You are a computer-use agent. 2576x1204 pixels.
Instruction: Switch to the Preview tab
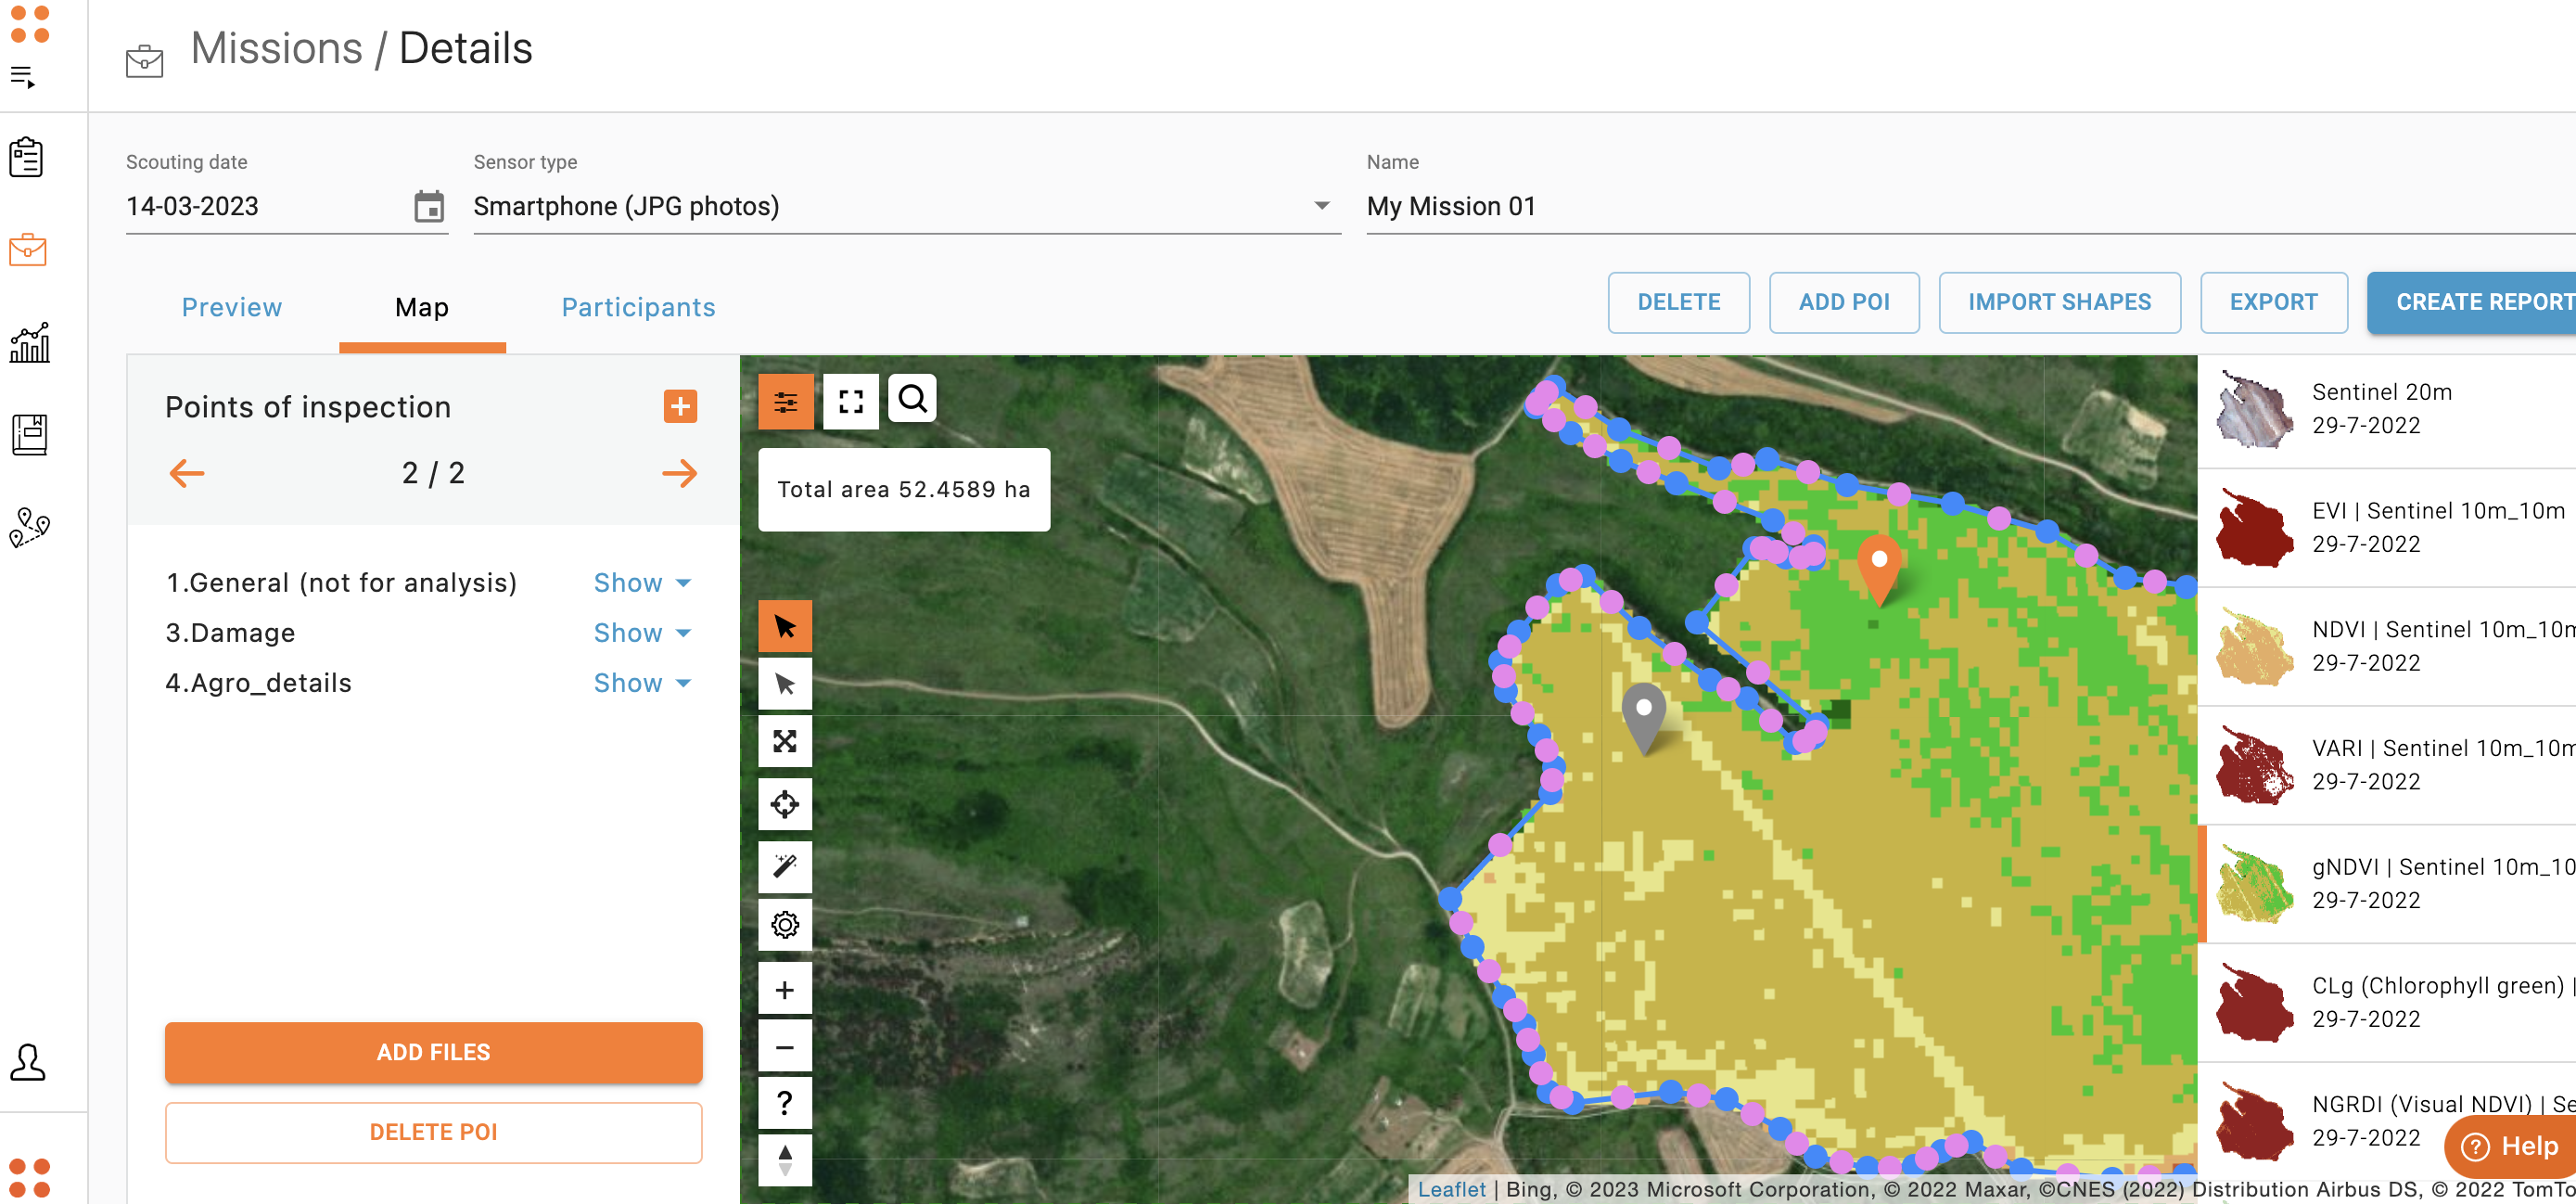point(232,308)
